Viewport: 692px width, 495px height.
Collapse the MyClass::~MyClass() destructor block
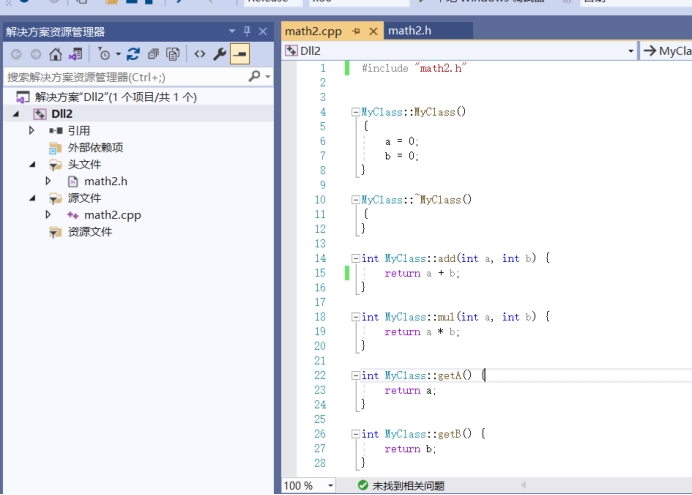click(355, 200)
